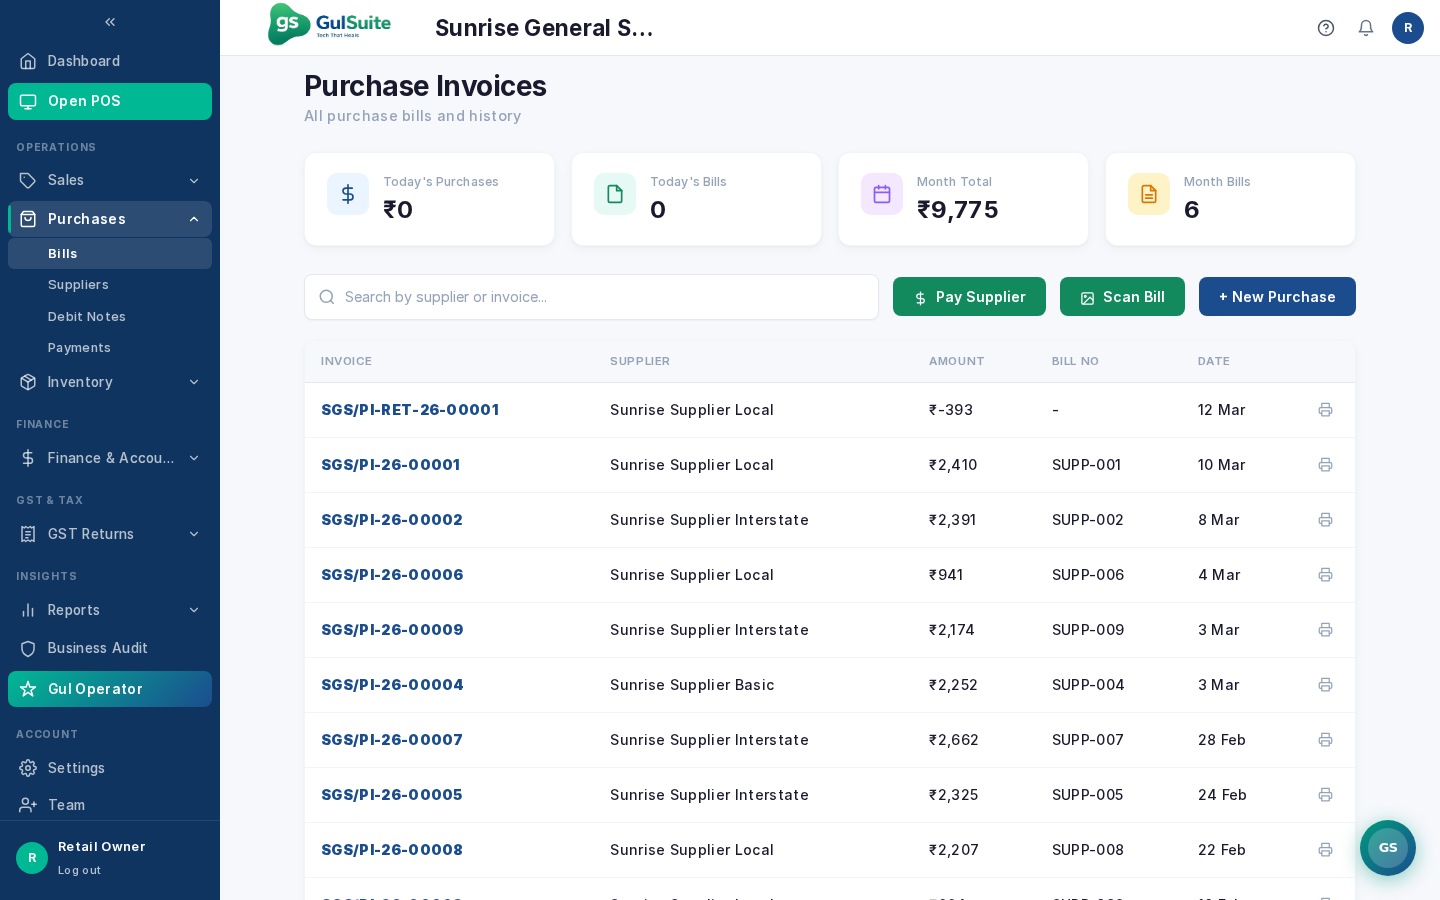Open user avatar R in header
Viewport: 1440px width, 900px height.
tap(1408, 28)
